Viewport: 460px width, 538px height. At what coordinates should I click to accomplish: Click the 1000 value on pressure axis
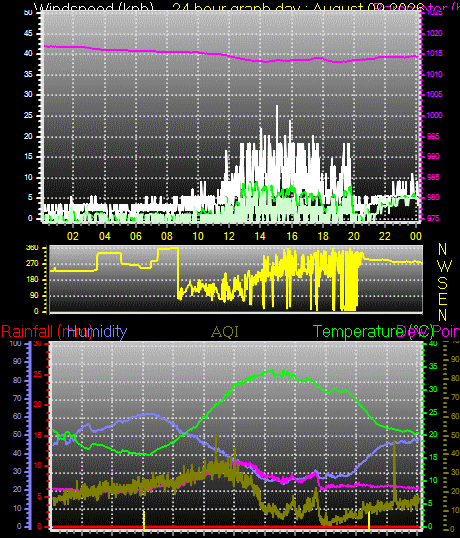(x=435, y=115)
